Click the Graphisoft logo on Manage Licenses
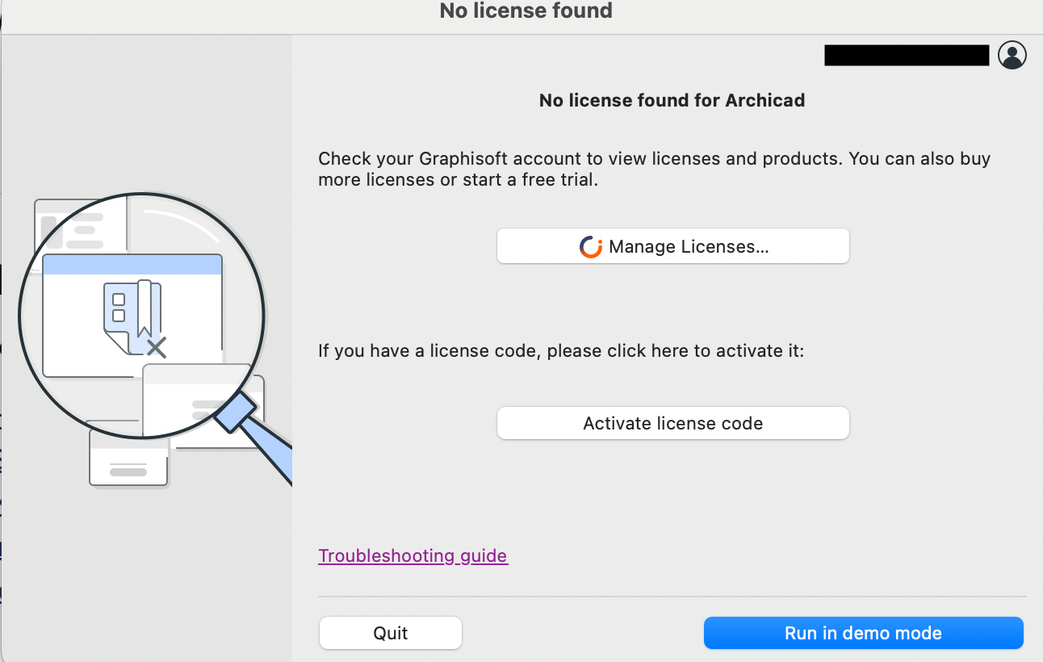The height and width of the screenshot is (662, 1043). (591, 247)
